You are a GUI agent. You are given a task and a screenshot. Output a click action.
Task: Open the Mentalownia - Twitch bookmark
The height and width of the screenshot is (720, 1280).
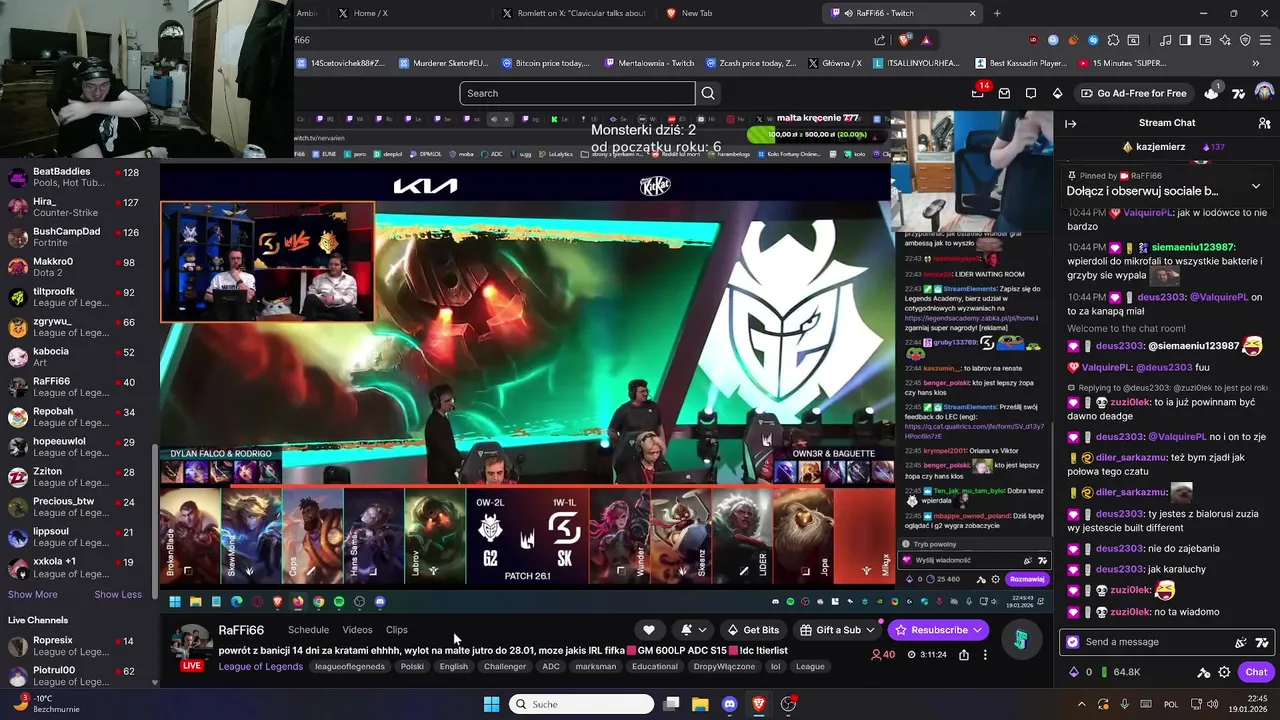pos(649,63)
